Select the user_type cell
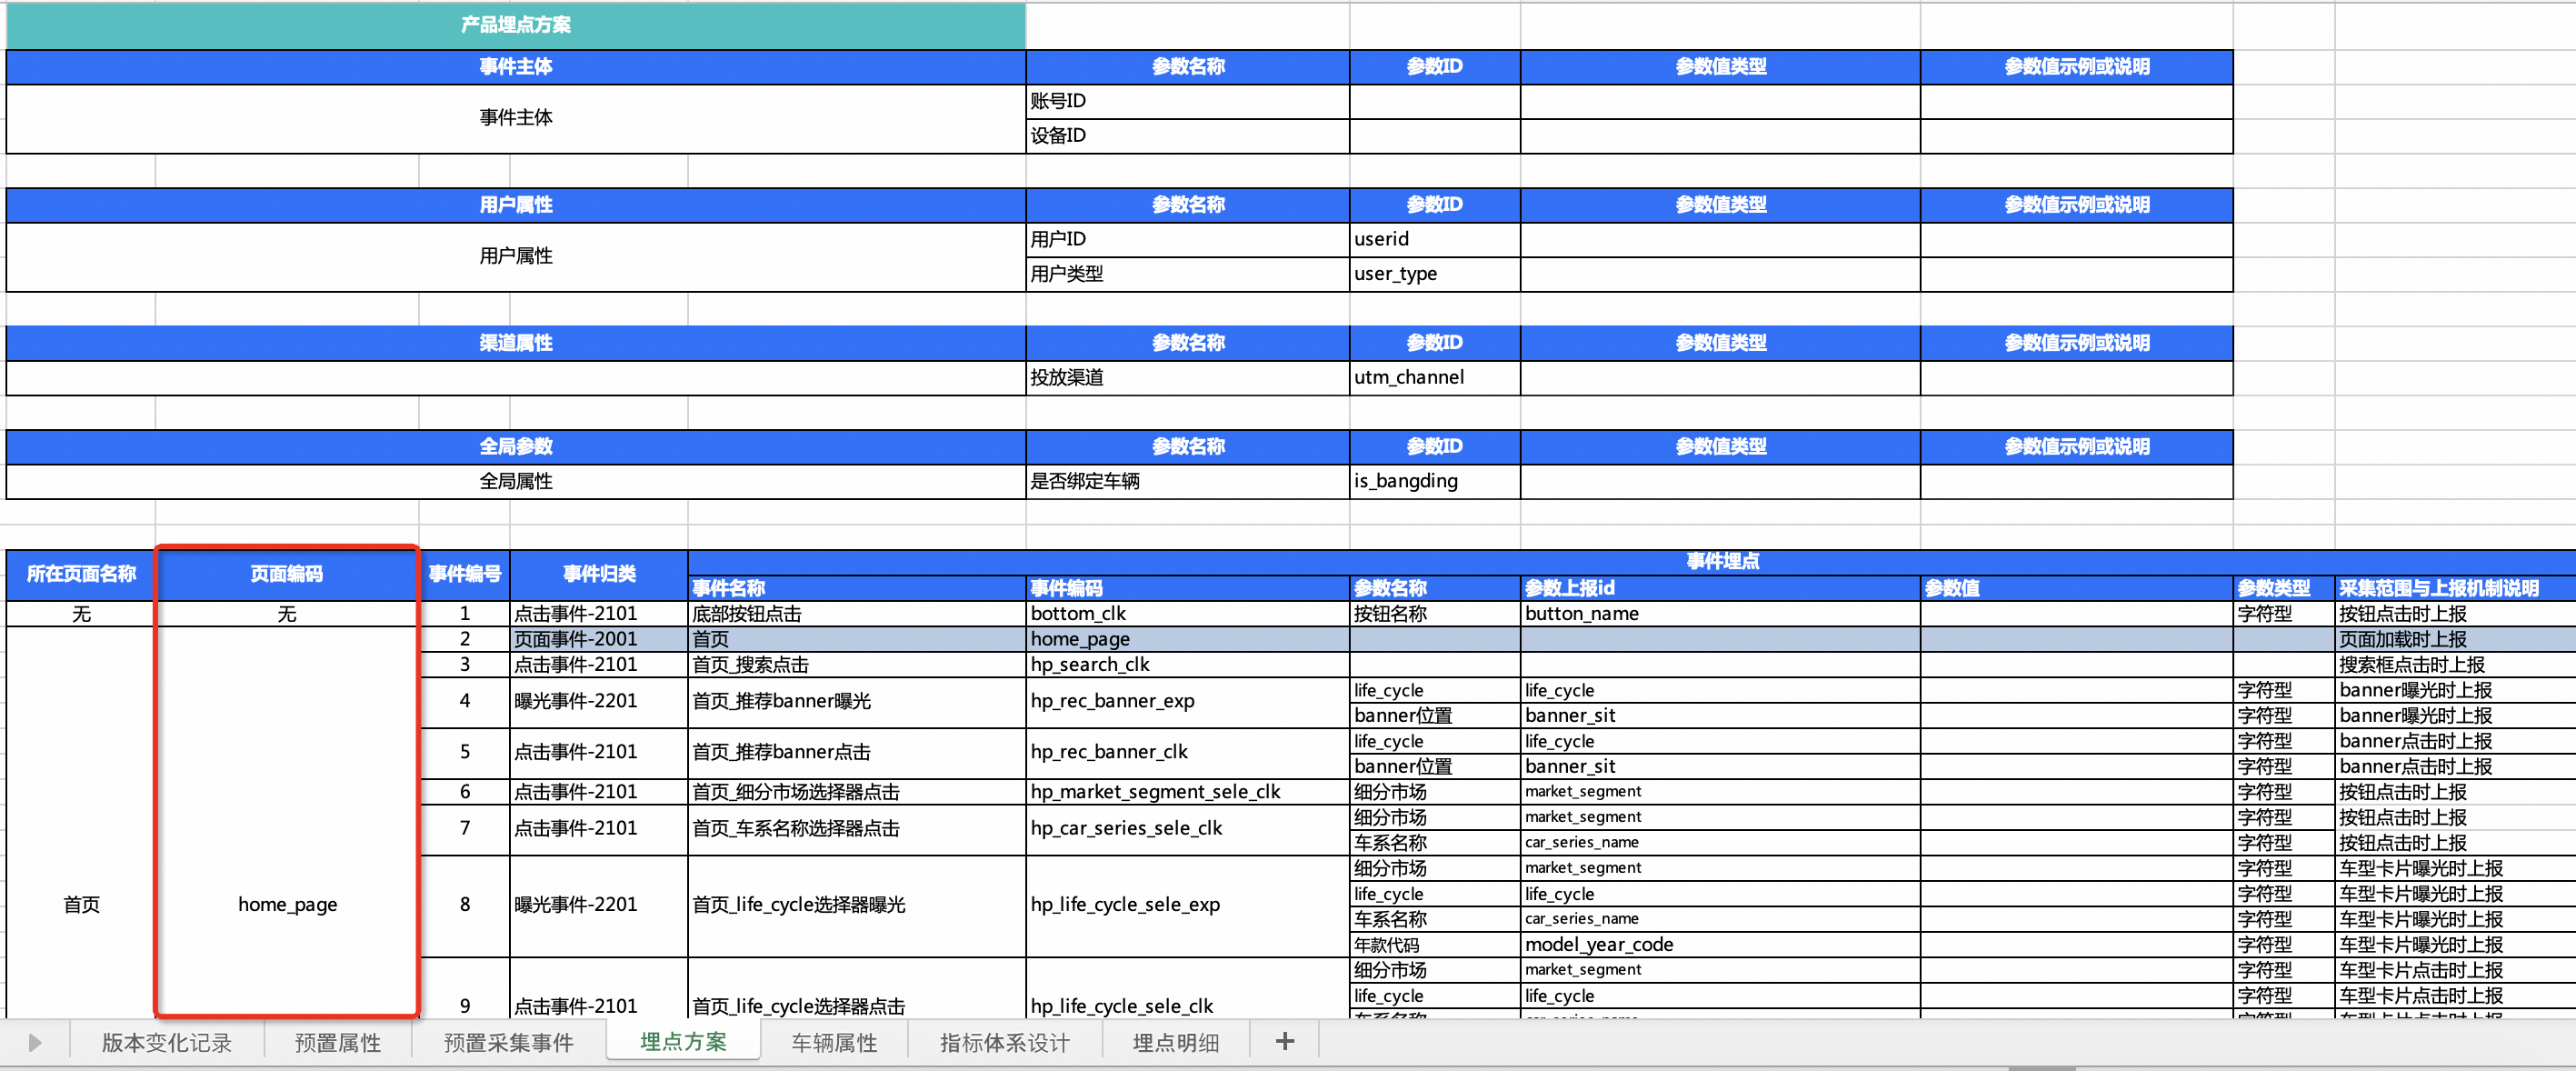Image resolution: width=2576 pixels, height=1071 pixels. tap(1435, 274)
